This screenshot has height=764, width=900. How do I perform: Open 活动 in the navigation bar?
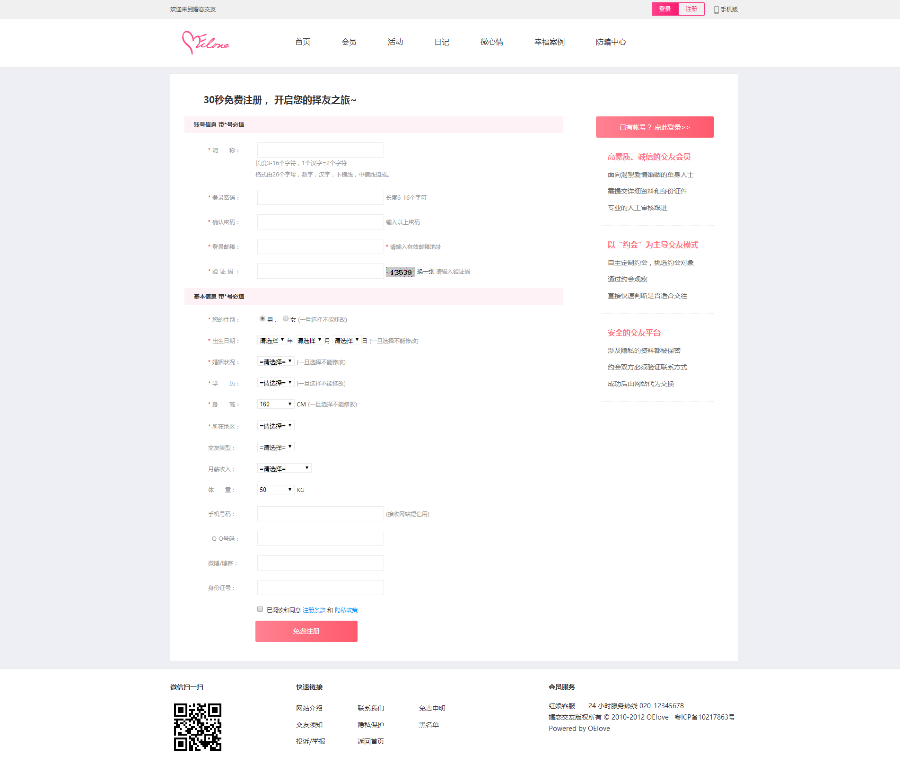click(395, 42)
